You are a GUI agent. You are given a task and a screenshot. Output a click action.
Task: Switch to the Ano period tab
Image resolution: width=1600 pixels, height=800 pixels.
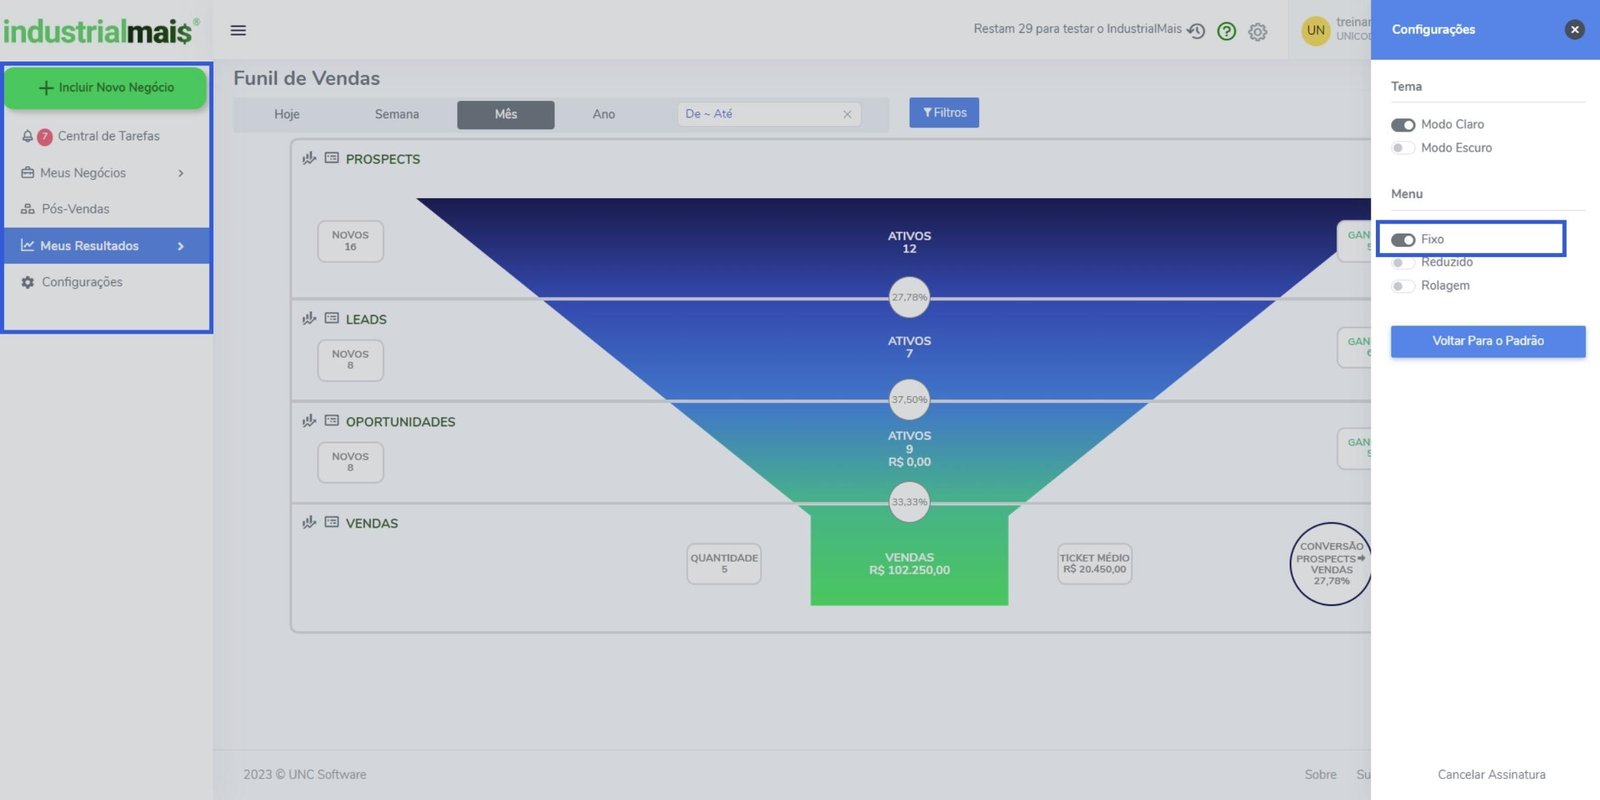[603, 114]
